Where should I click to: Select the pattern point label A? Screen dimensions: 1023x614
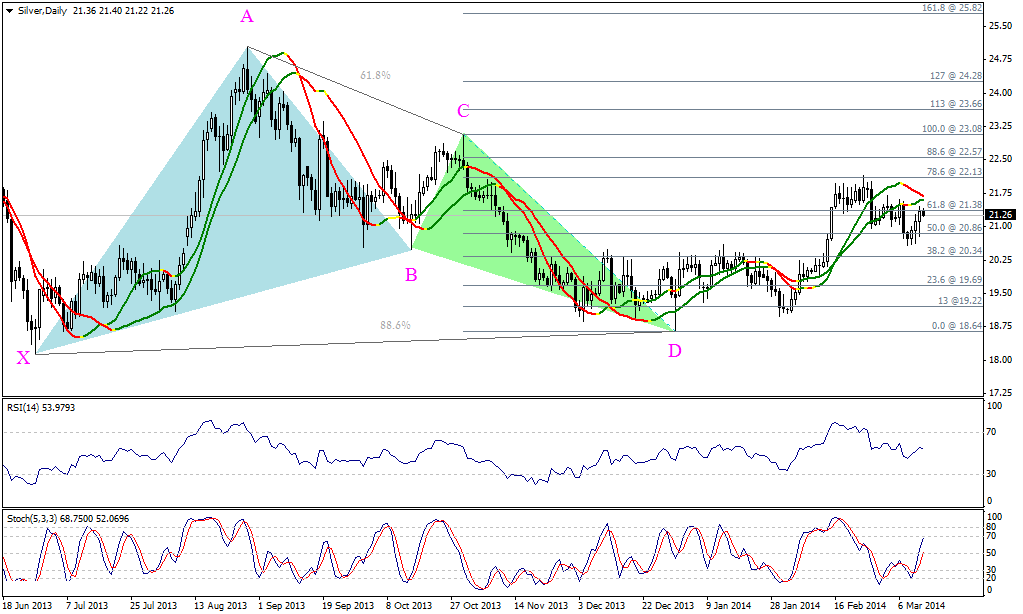coord(247,17)
